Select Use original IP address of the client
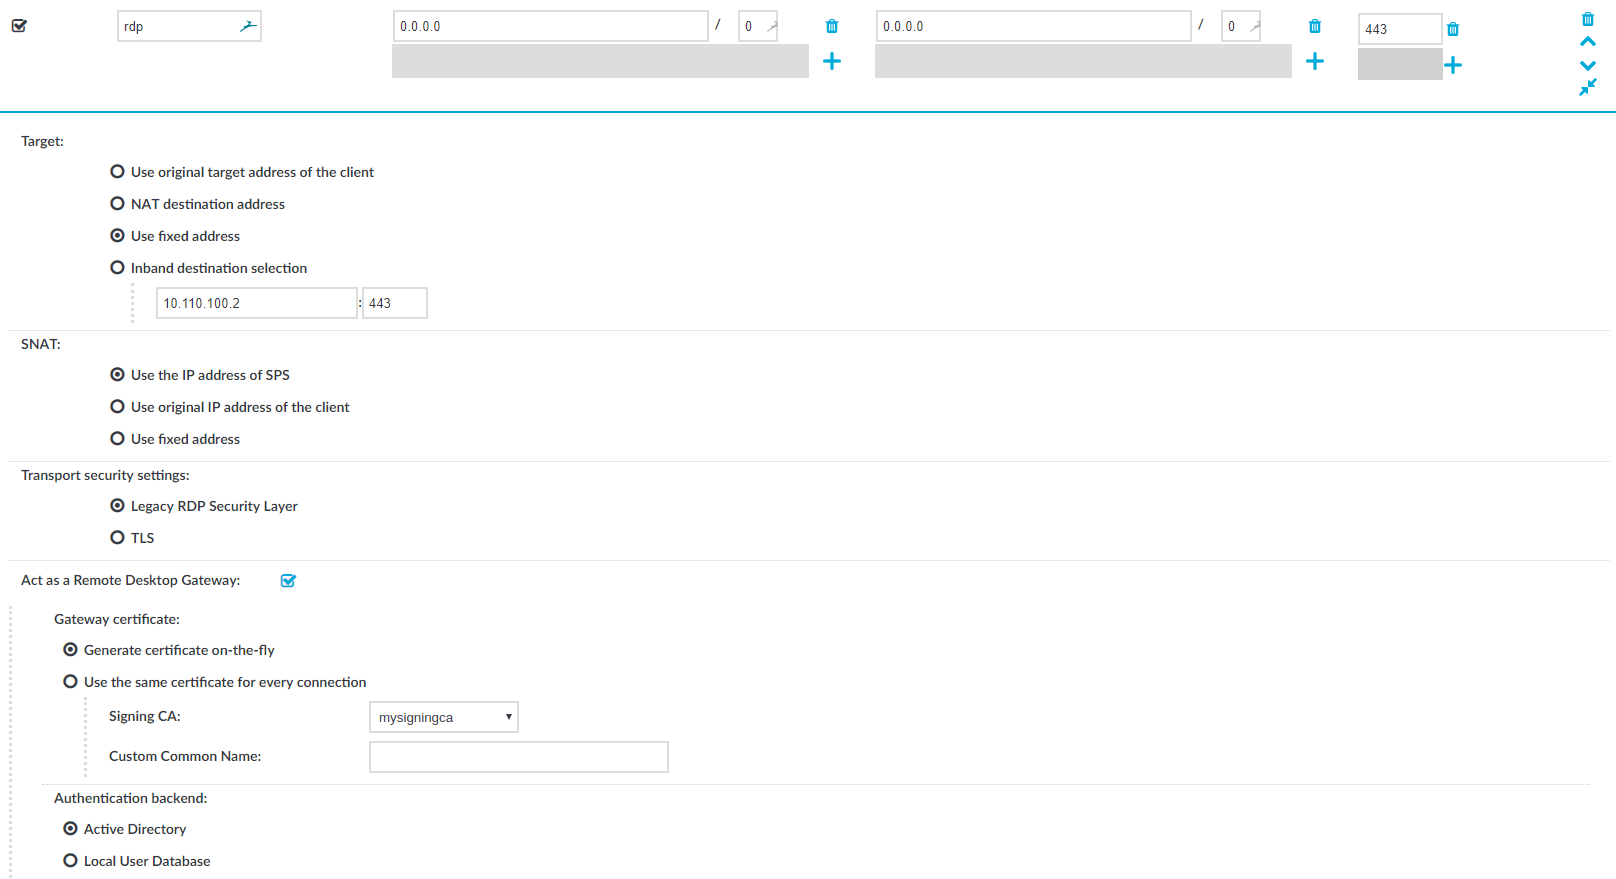Image resolution: width=1616 pixels, height=879 pixels. point(117,407)
